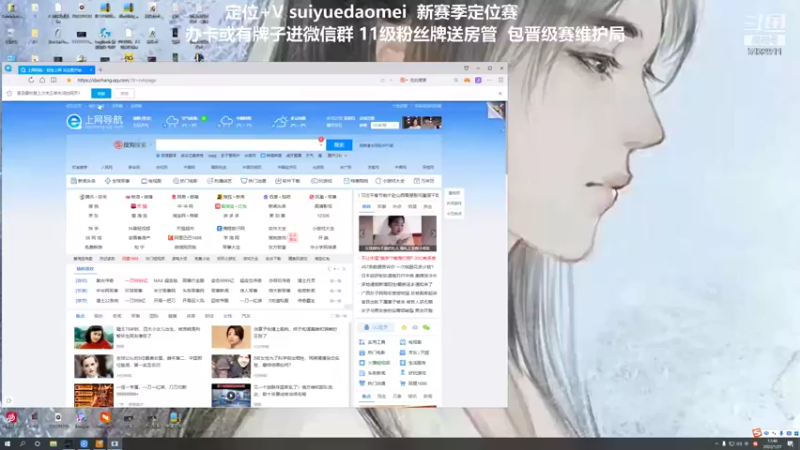Click blue confirm button in notification bar
The height and width of the screenshot is (450, 800).
101,93
